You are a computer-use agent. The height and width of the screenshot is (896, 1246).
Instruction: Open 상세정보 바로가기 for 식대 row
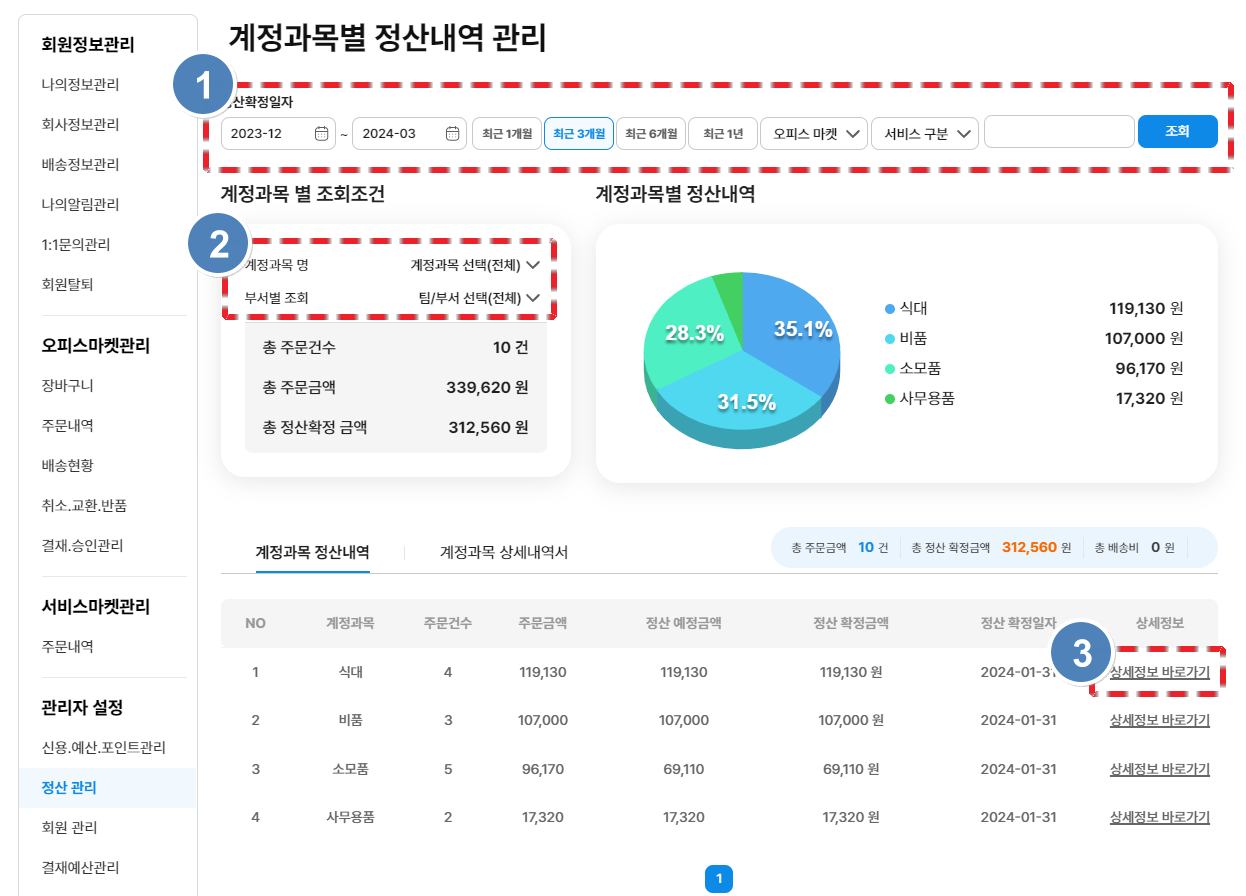(1159, 673)
